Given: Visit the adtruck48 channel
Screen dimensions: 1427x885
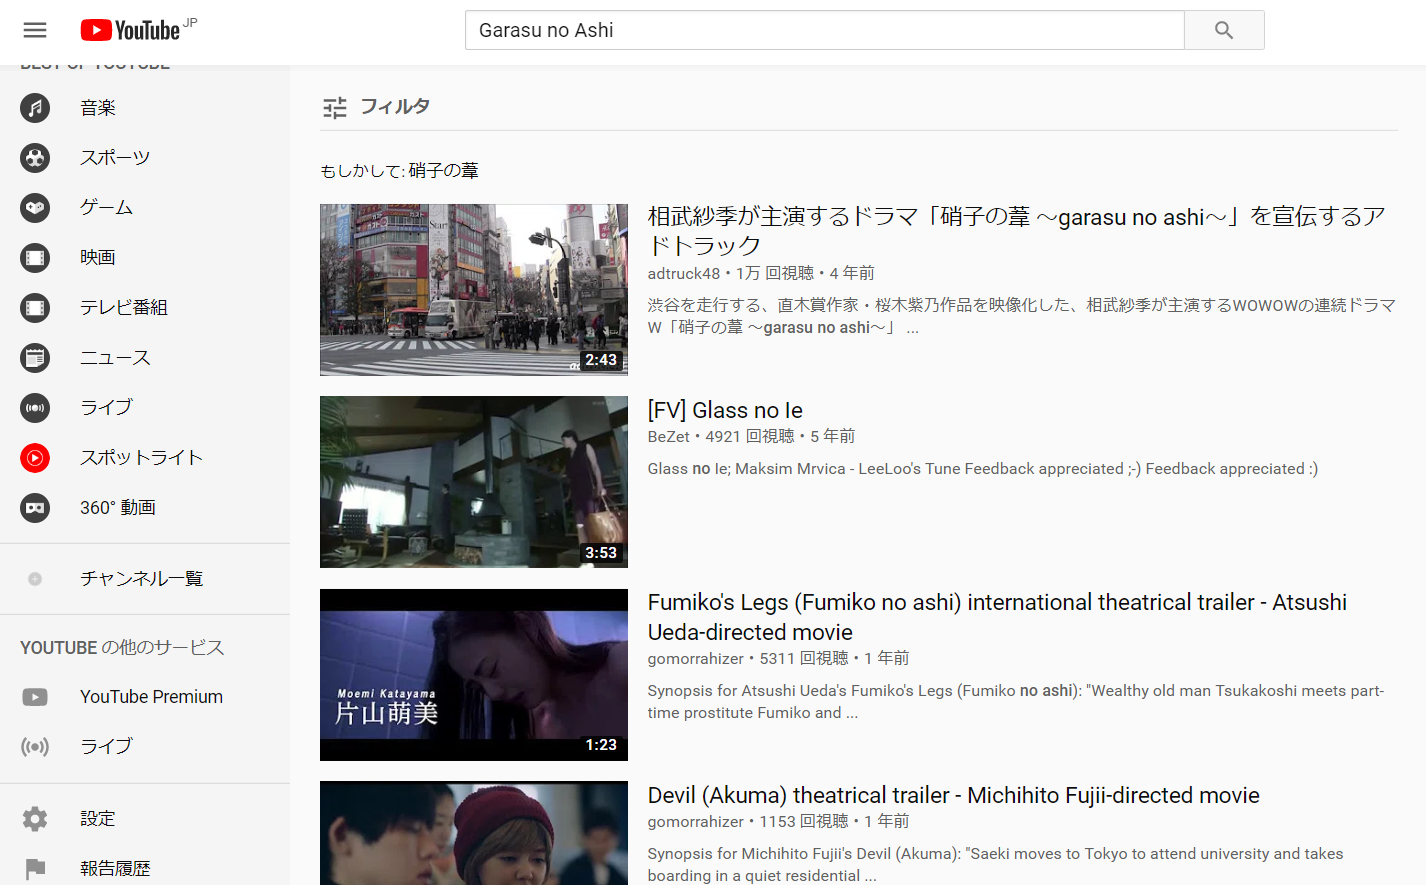Looking at the screenshot, I should click(x=683, y=273).
